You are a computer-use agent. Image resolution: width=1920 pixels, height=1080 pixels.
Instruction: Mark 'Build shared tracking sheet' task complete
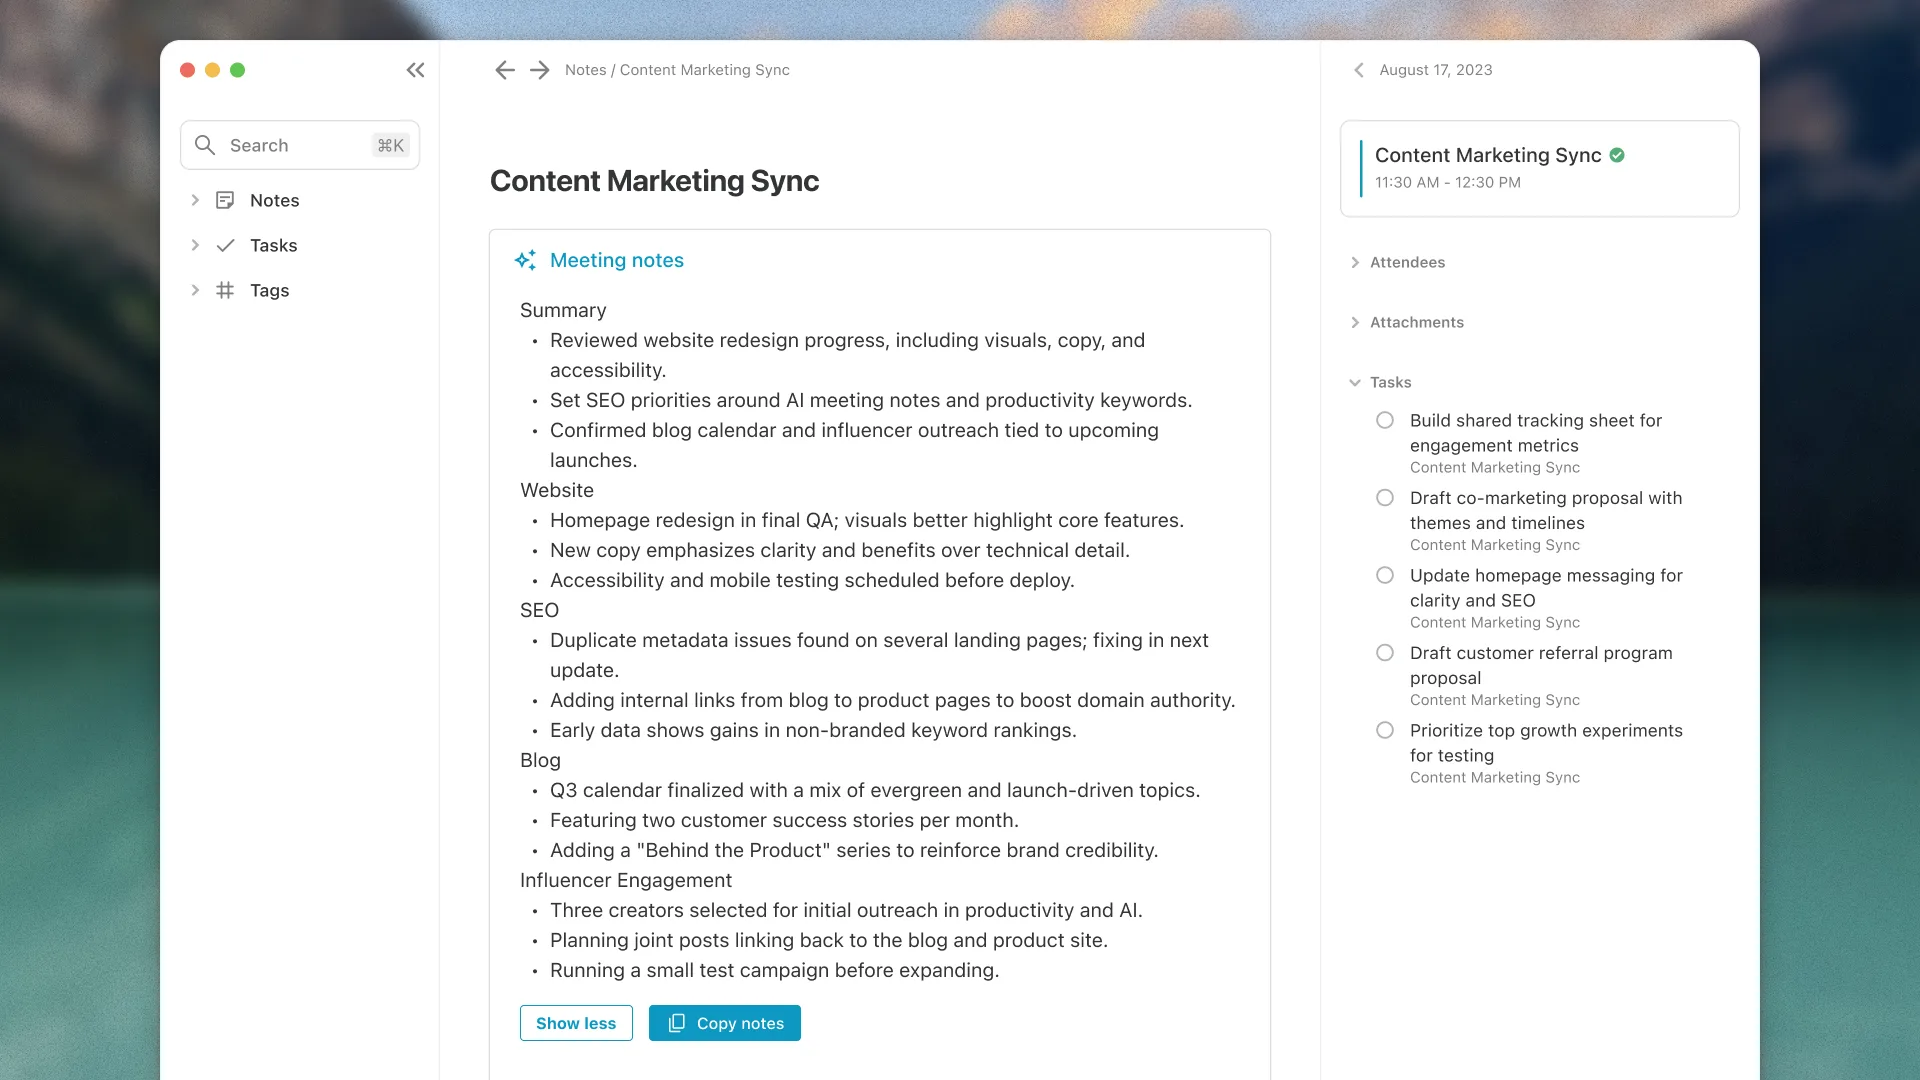pos(1385,420)
